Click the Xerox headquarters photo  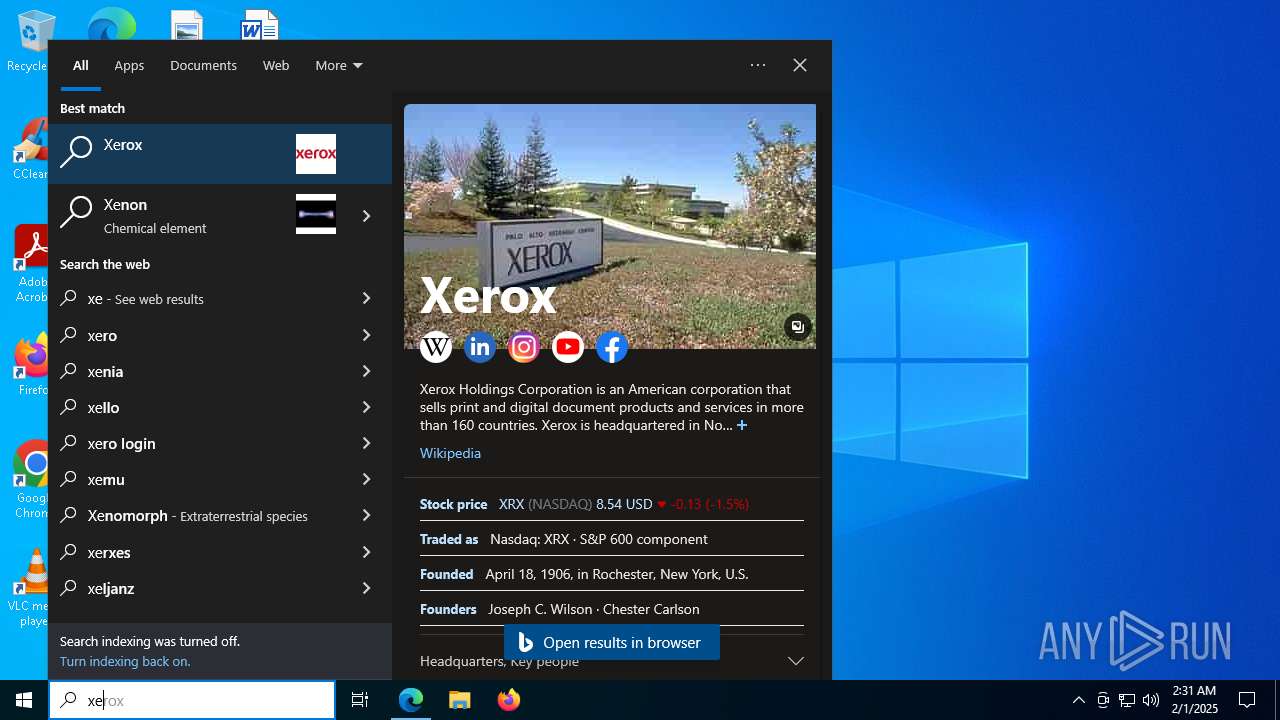(610, 226)
